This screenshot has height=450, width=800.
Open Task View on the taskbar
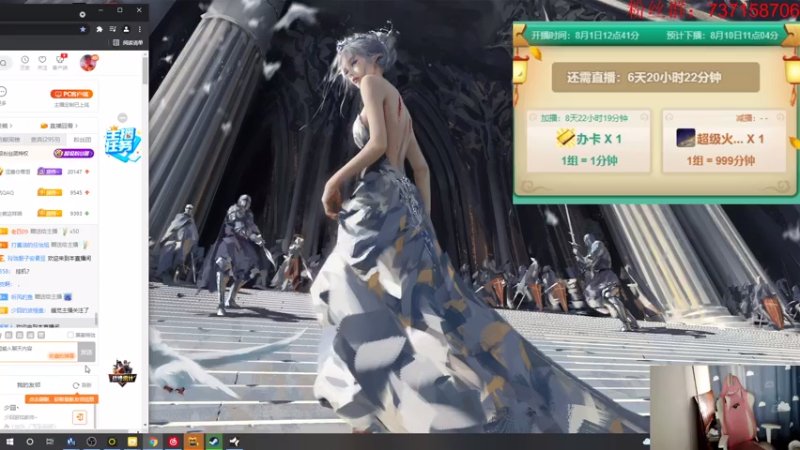tap(49, 442)
